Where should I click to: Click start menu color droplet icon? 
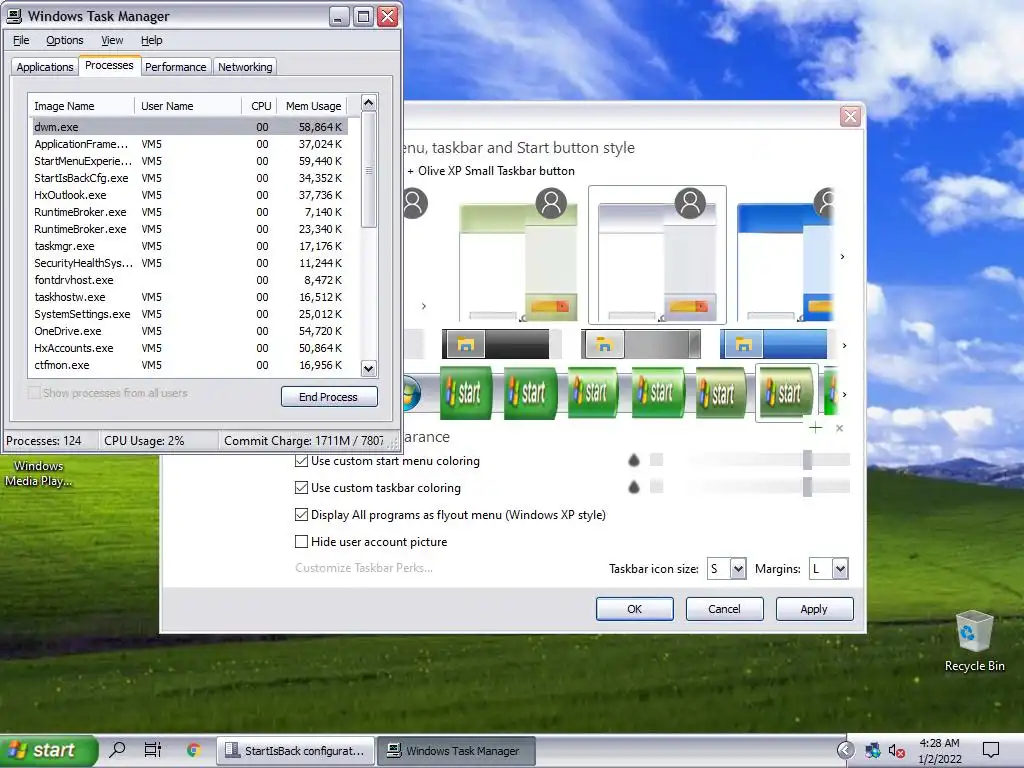click(x=633, y=460)
